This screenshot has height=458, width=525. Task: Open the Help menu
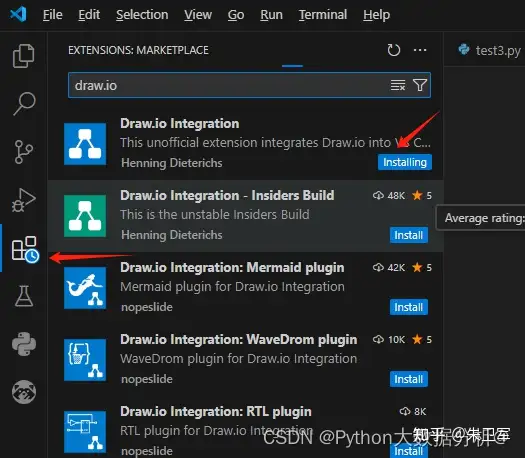click(x=376, y=15)
